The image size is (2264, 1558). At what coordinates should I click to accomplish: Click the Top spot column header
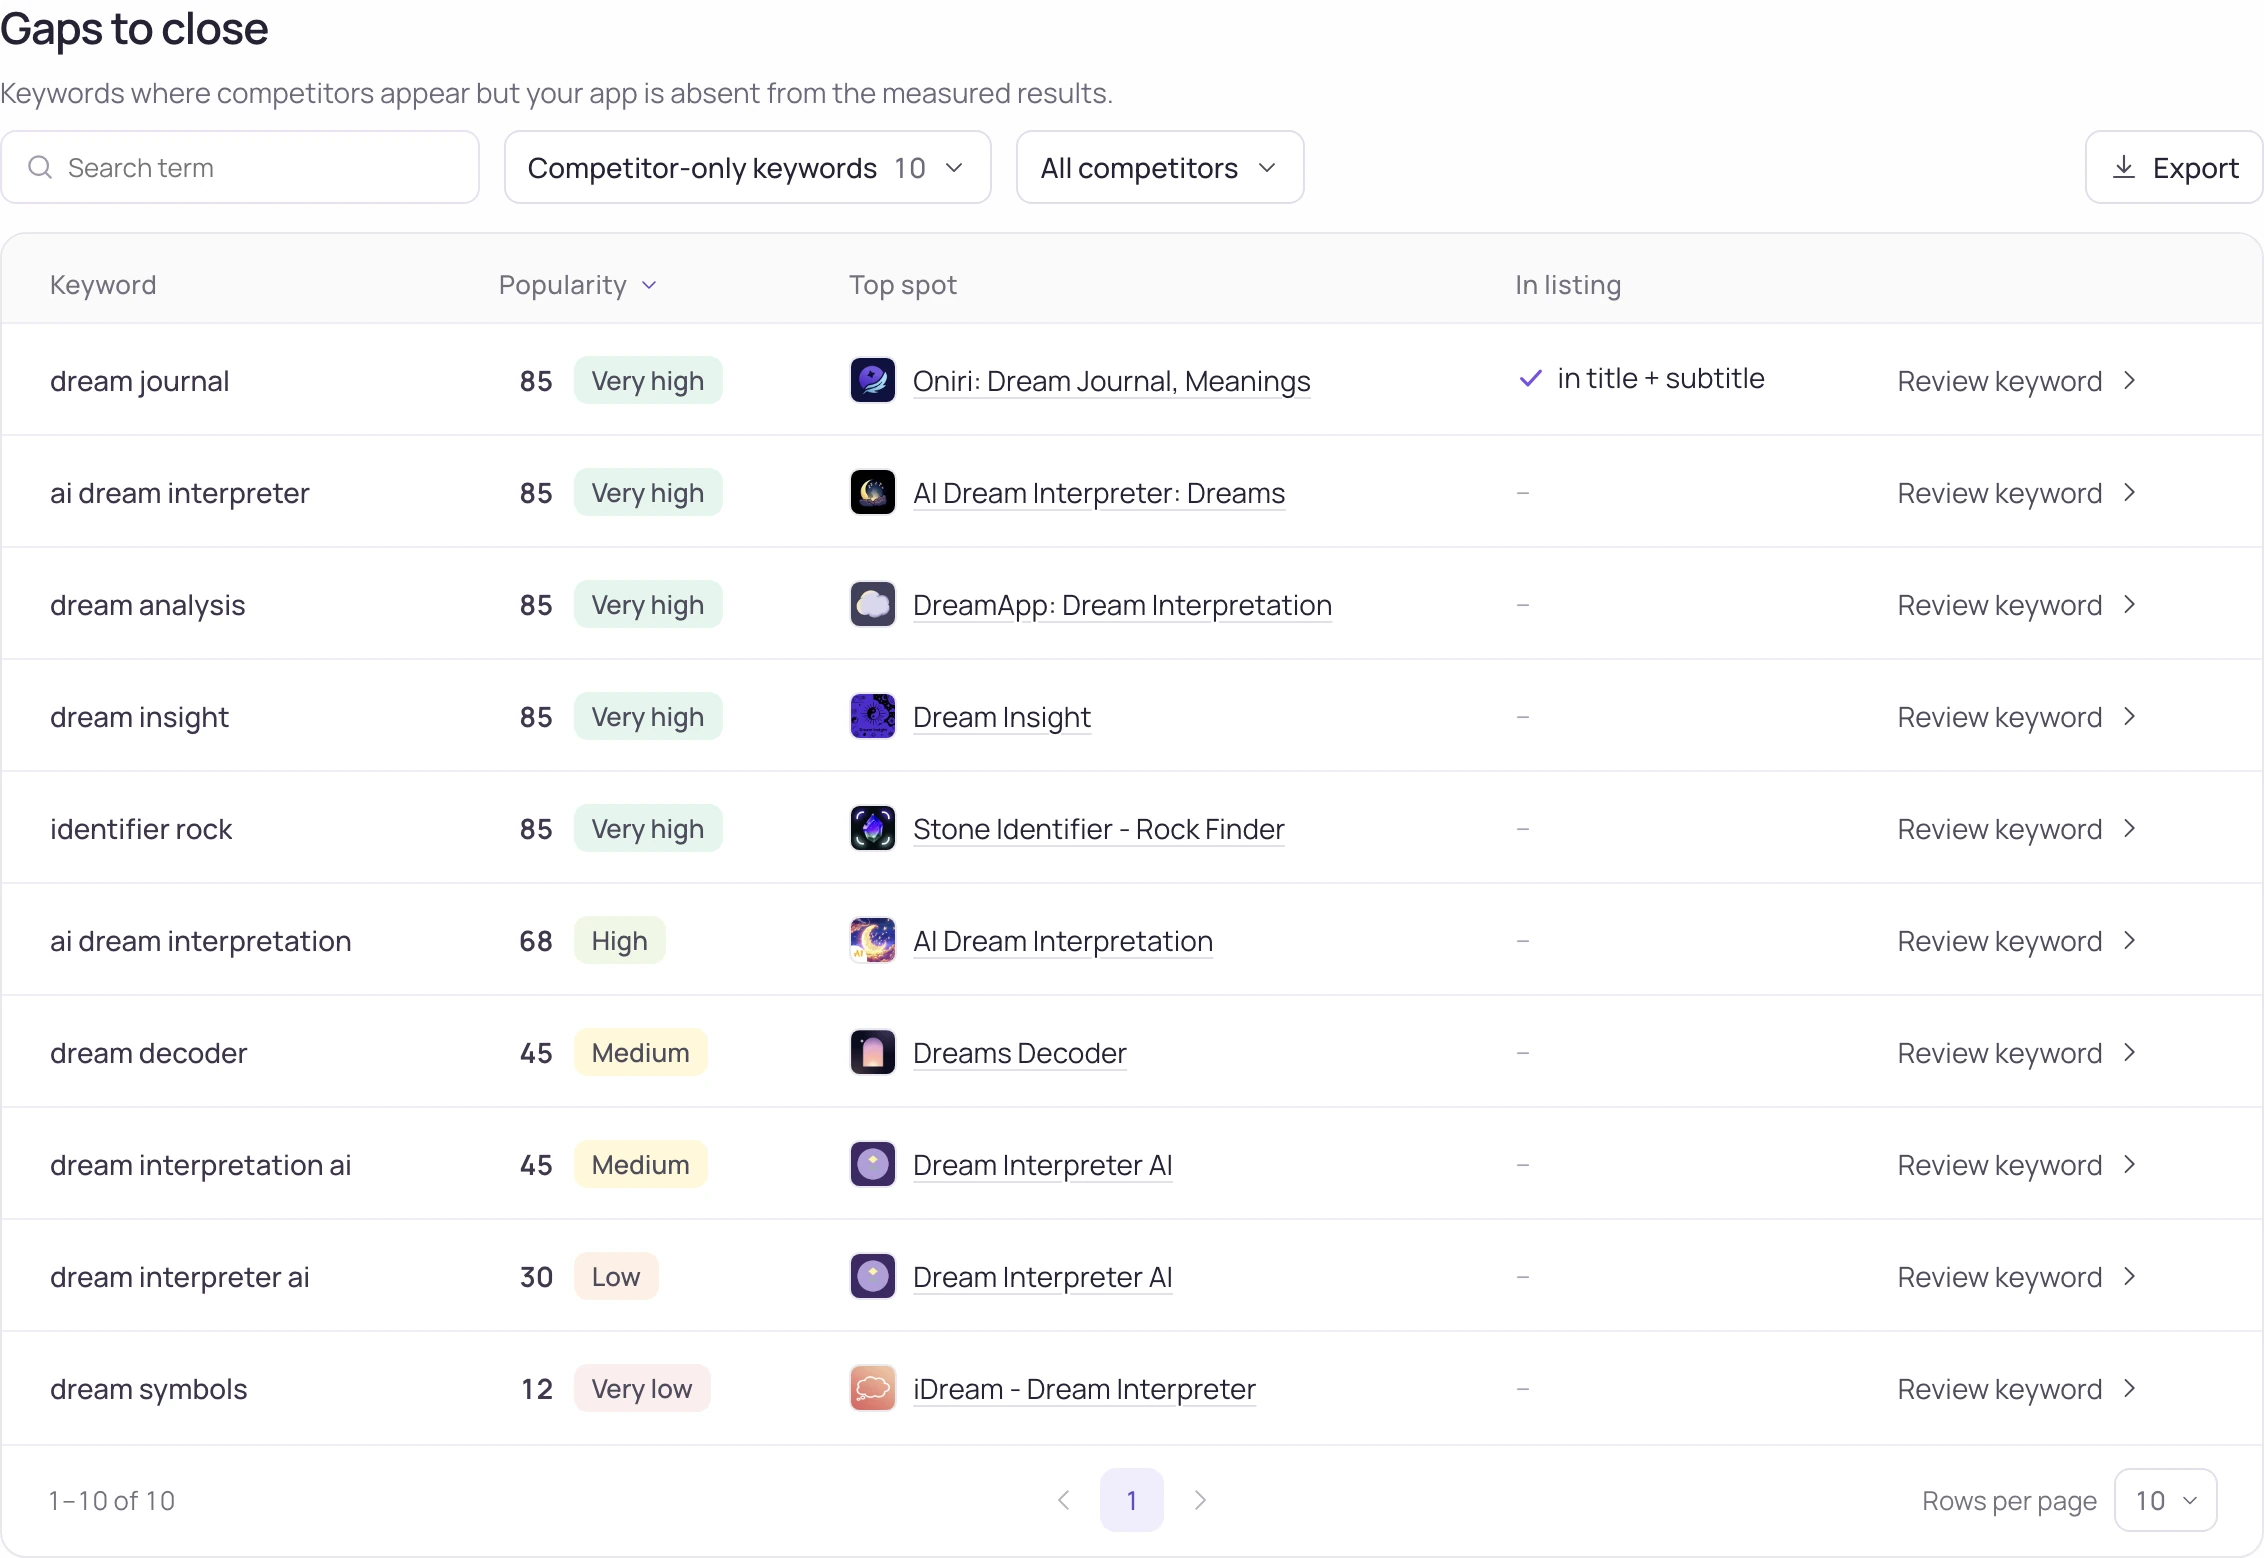[903, 285]
